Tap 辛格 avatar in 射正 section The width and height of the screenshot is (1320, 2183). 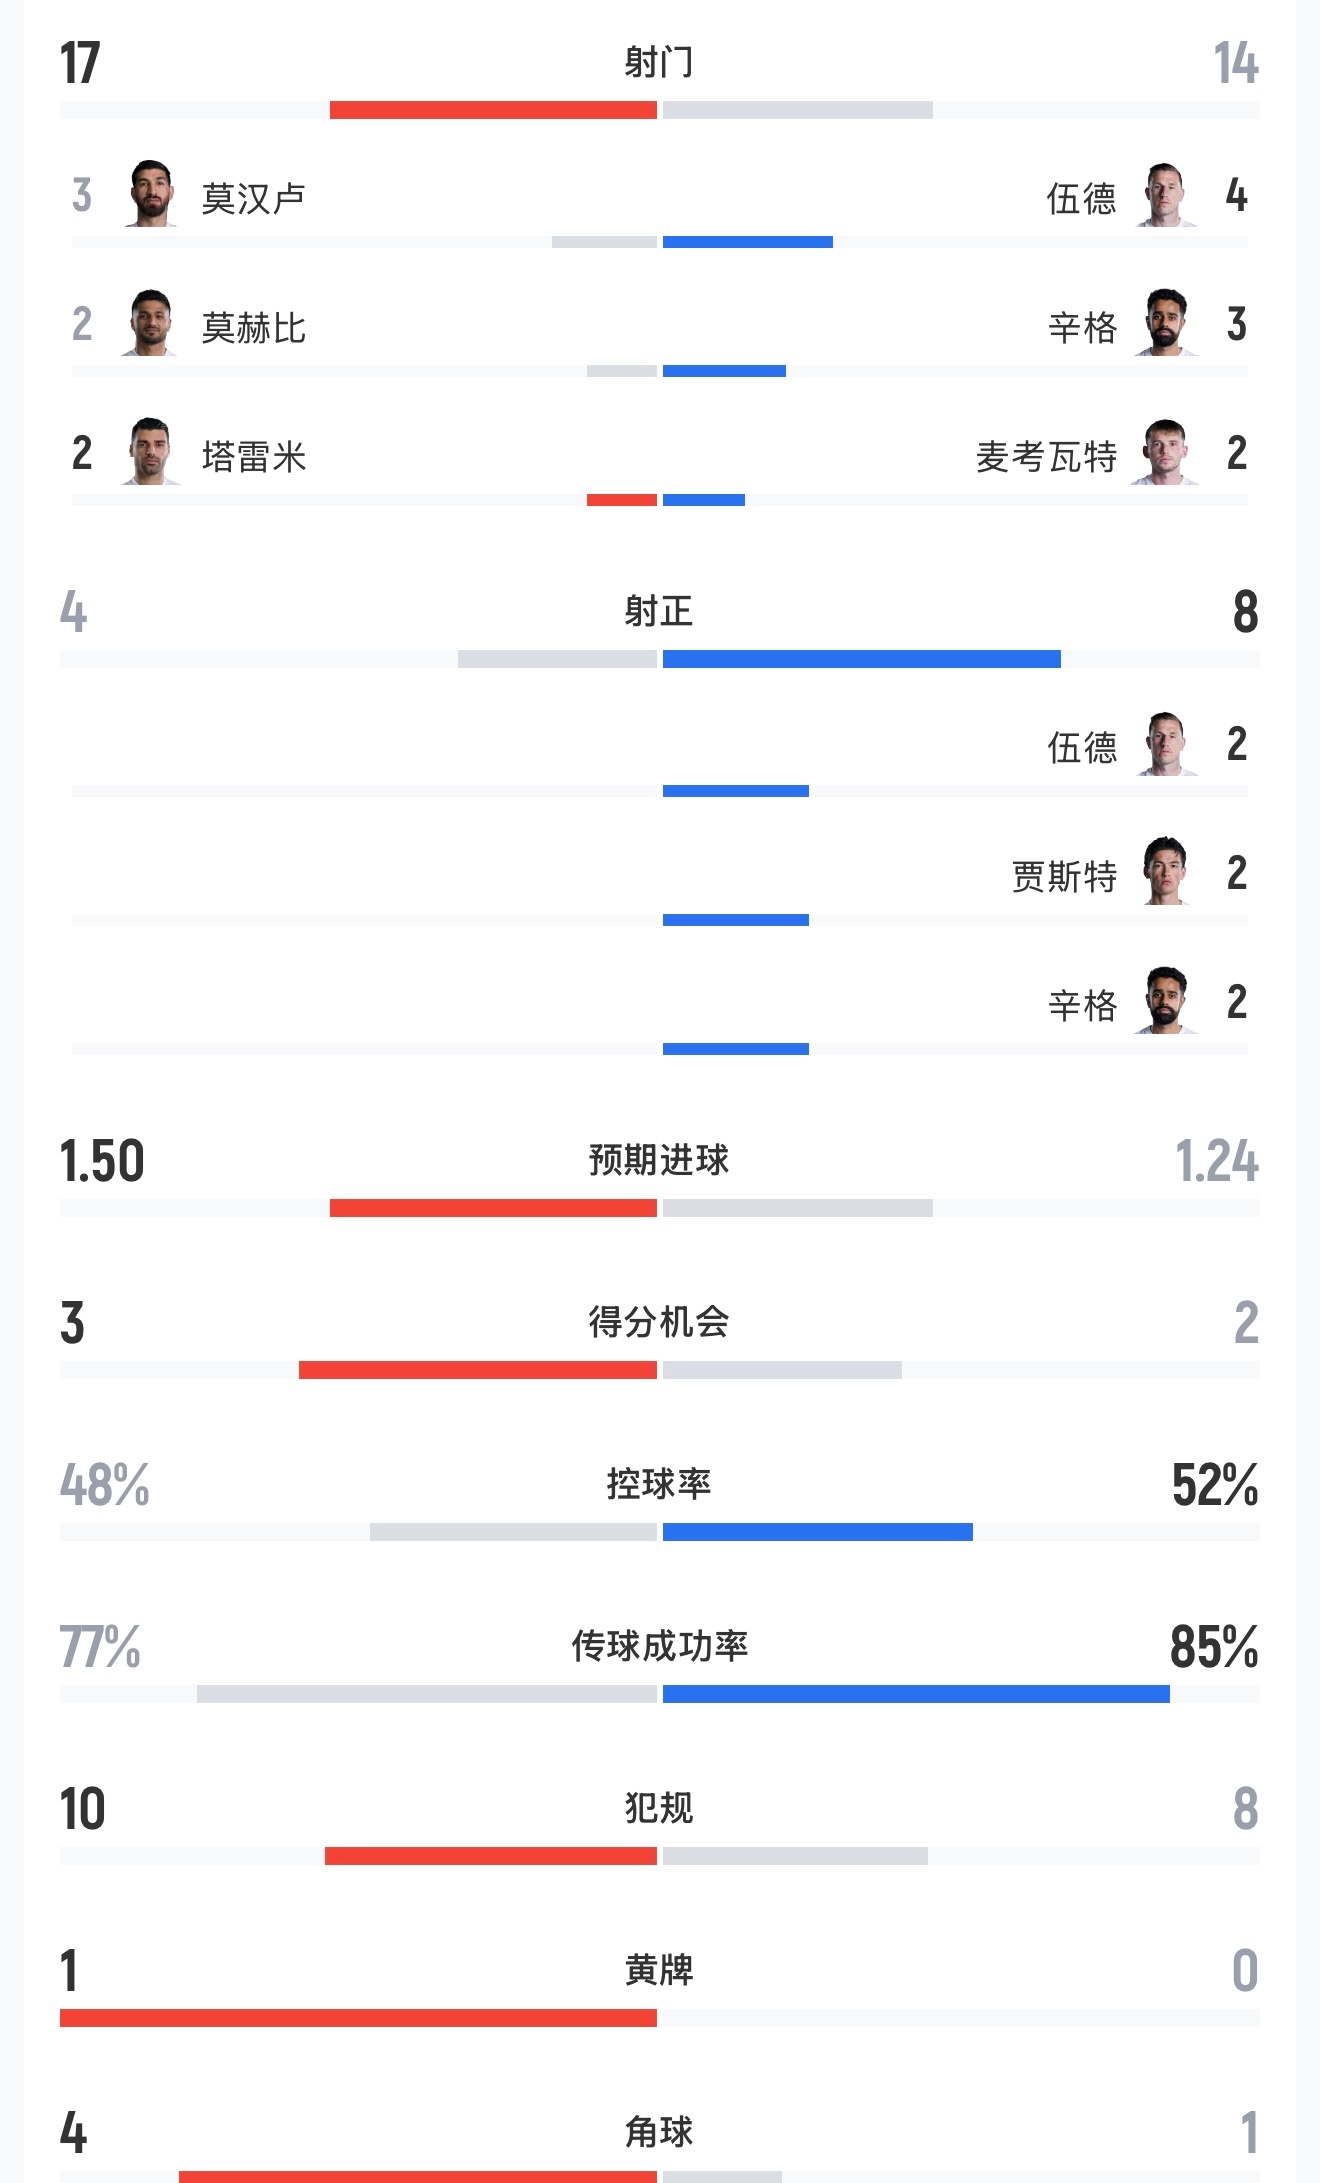coord(1165,1000)
